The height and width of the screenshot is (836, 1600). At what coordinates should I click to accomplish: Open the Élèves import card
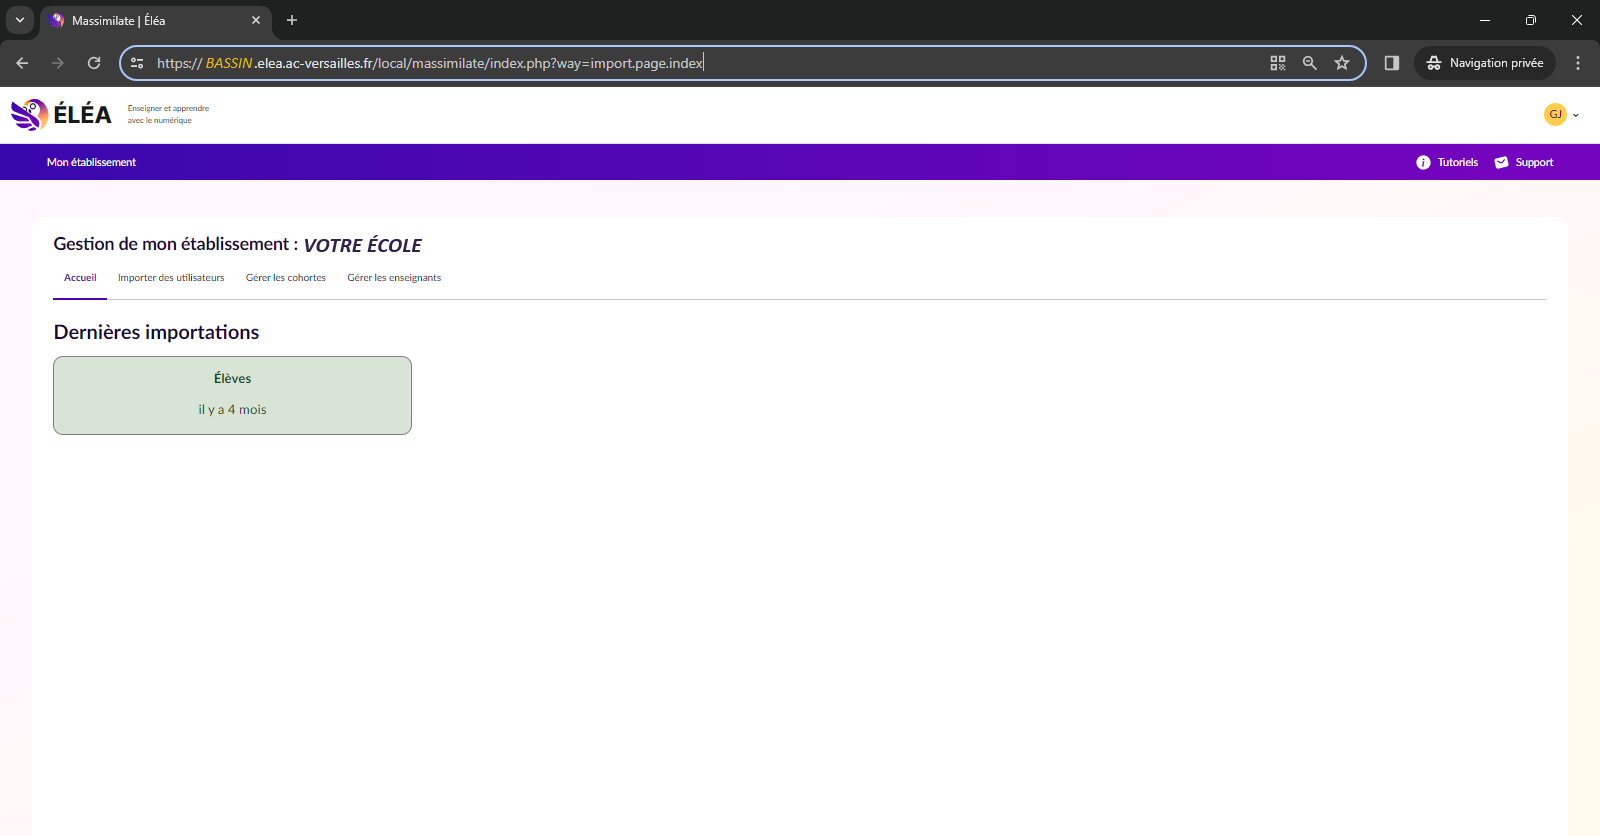[232, 395]
